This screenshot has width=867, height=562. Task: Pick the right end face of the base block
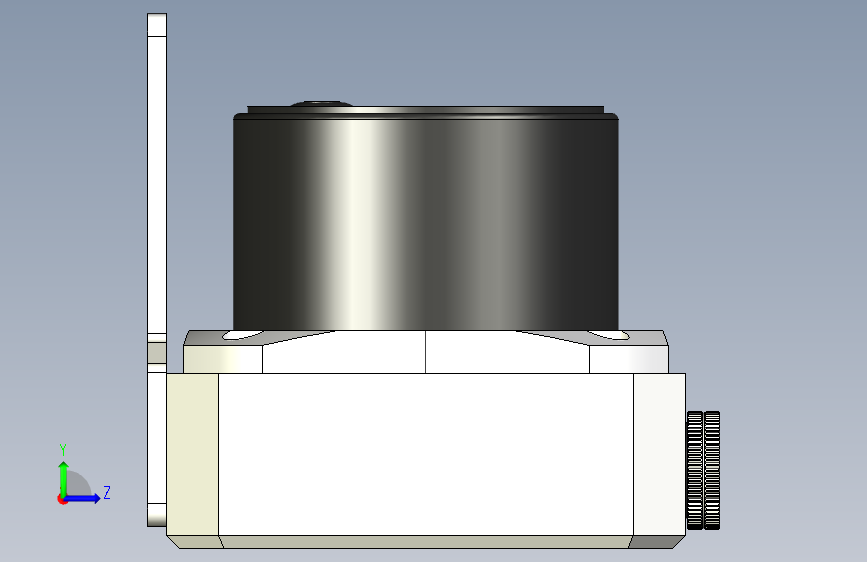[x=660, y=454]
